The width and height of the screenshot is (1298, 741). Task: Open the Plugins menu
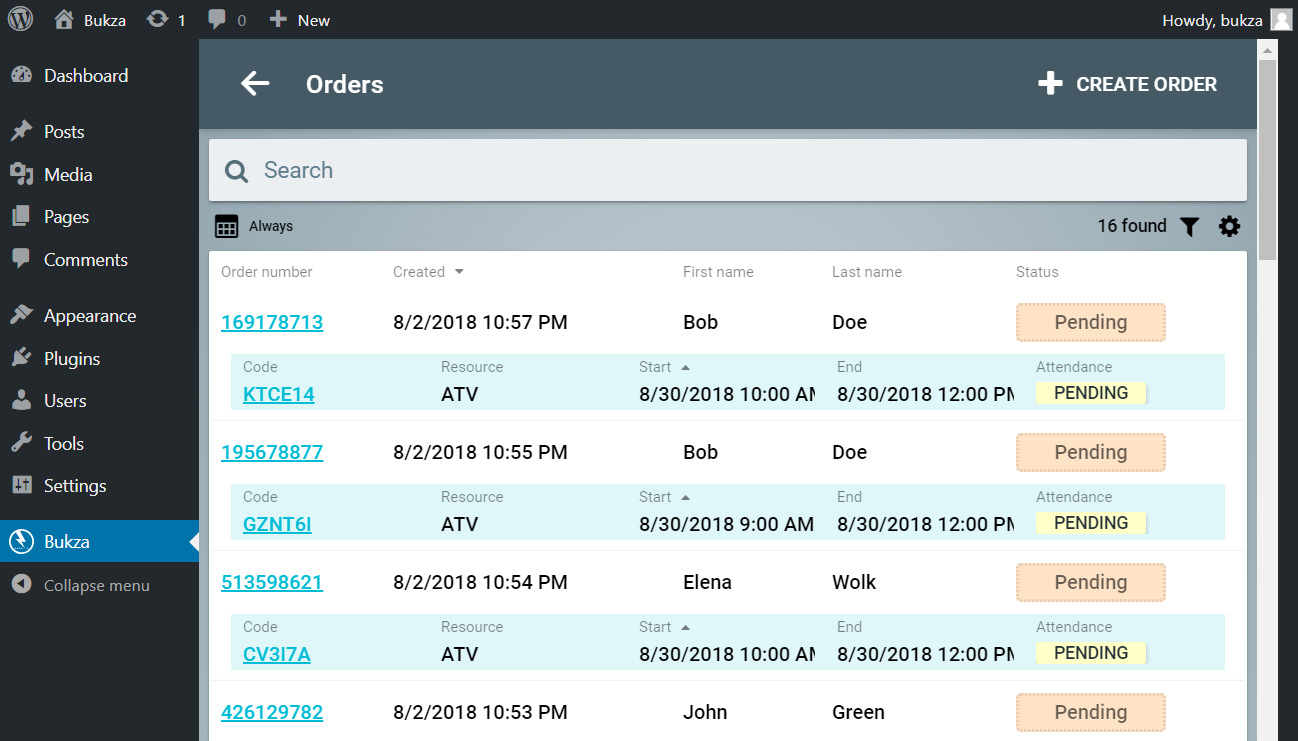[x=71, y=358]
